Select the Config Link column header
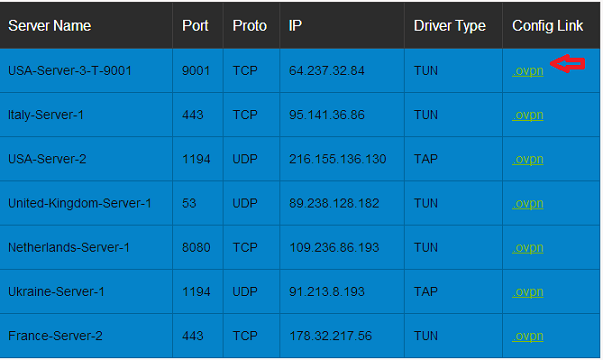The height and width of the screenshot is (360, 603). coord(548,26)
